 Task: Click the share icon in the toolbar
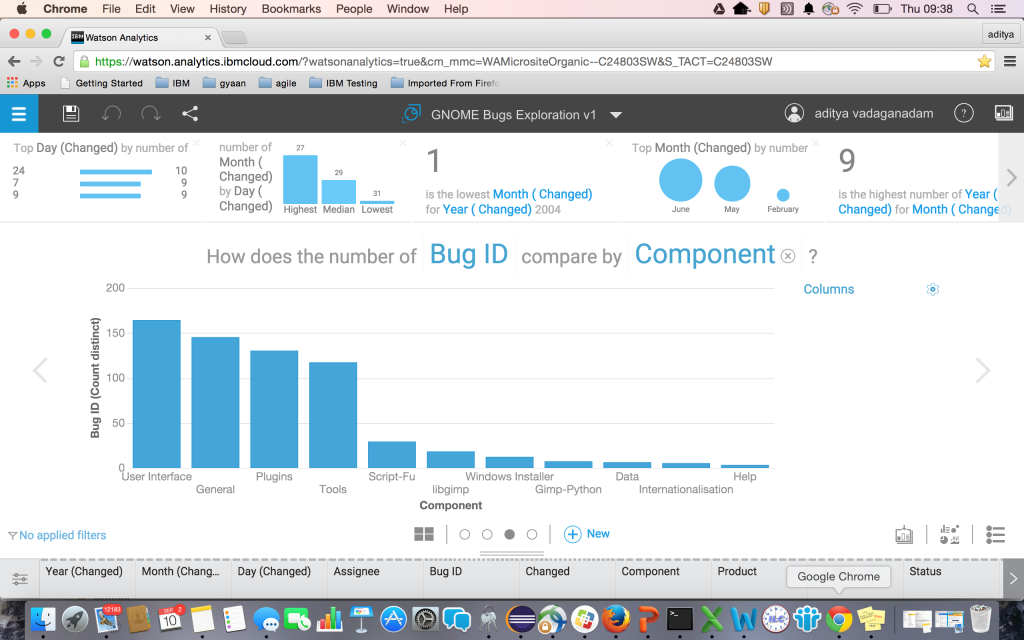(x=189, y=113)
